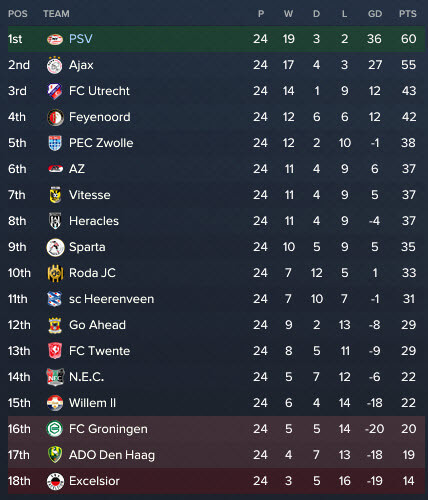Select the ADO Den Haag team name
The height and width of the screenshot is (500, 428).
[x=112, y=455]
